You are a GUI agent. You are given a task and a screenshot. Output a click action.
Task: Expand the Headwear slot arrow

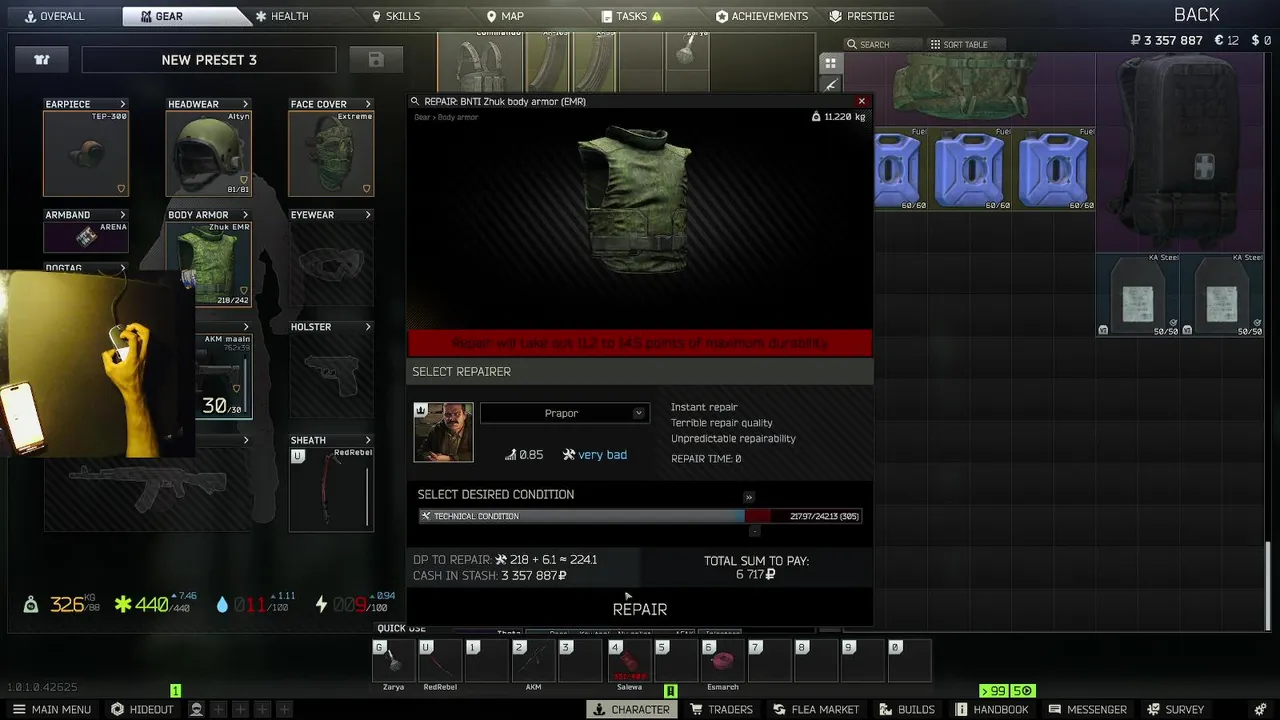[x=245, y=104]
